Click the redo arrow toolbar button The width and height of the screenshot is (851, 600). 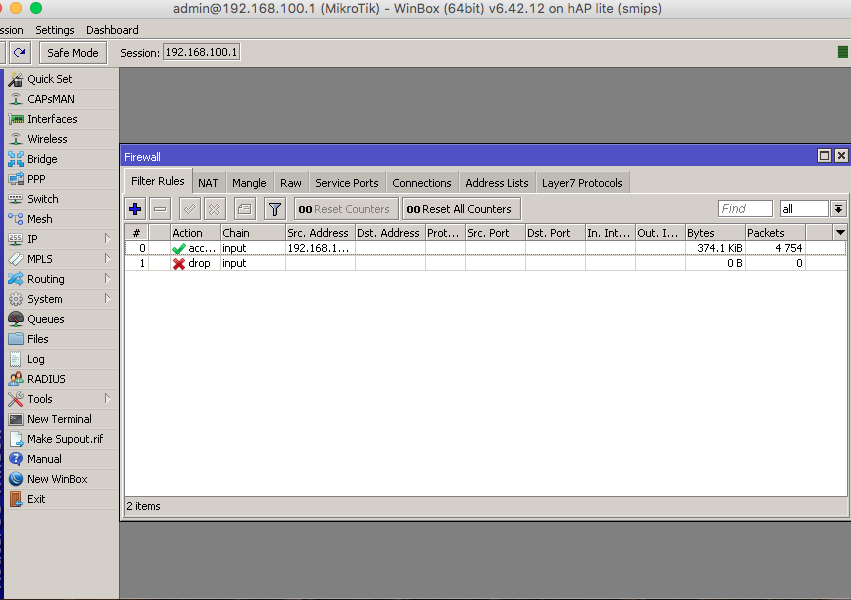pyautogui.click(x=20, y=53)
